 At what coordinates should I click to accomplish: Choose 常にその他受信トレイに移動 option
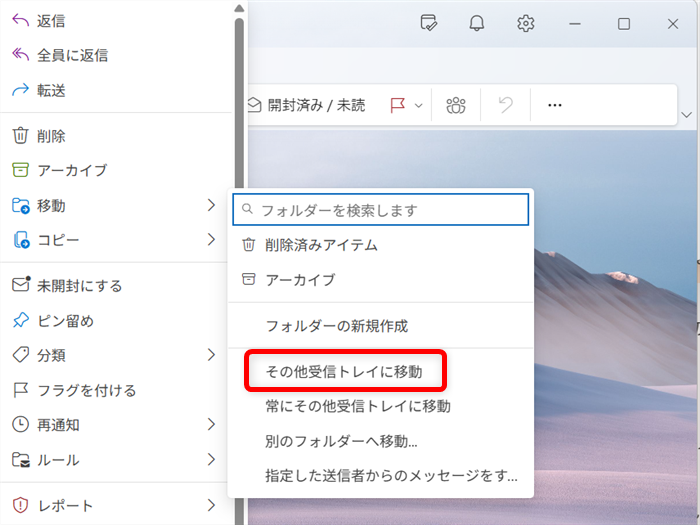[357, 406]
